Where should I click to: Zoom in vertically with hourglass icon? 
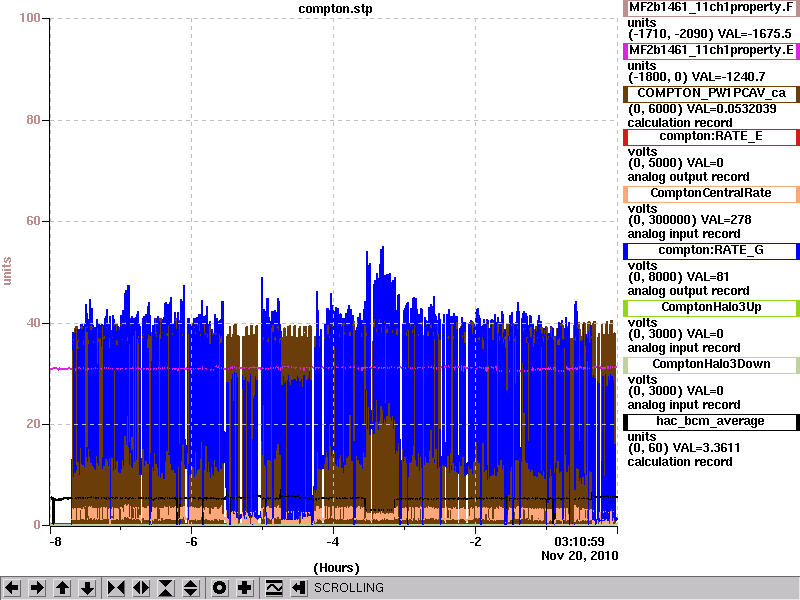click(166, 588)
